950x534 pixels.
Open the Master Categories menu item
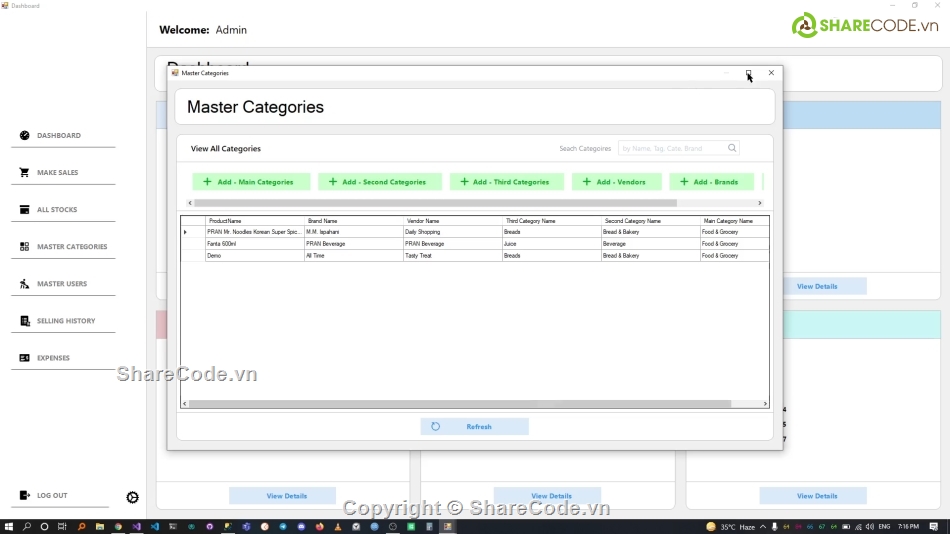[71, 247]
